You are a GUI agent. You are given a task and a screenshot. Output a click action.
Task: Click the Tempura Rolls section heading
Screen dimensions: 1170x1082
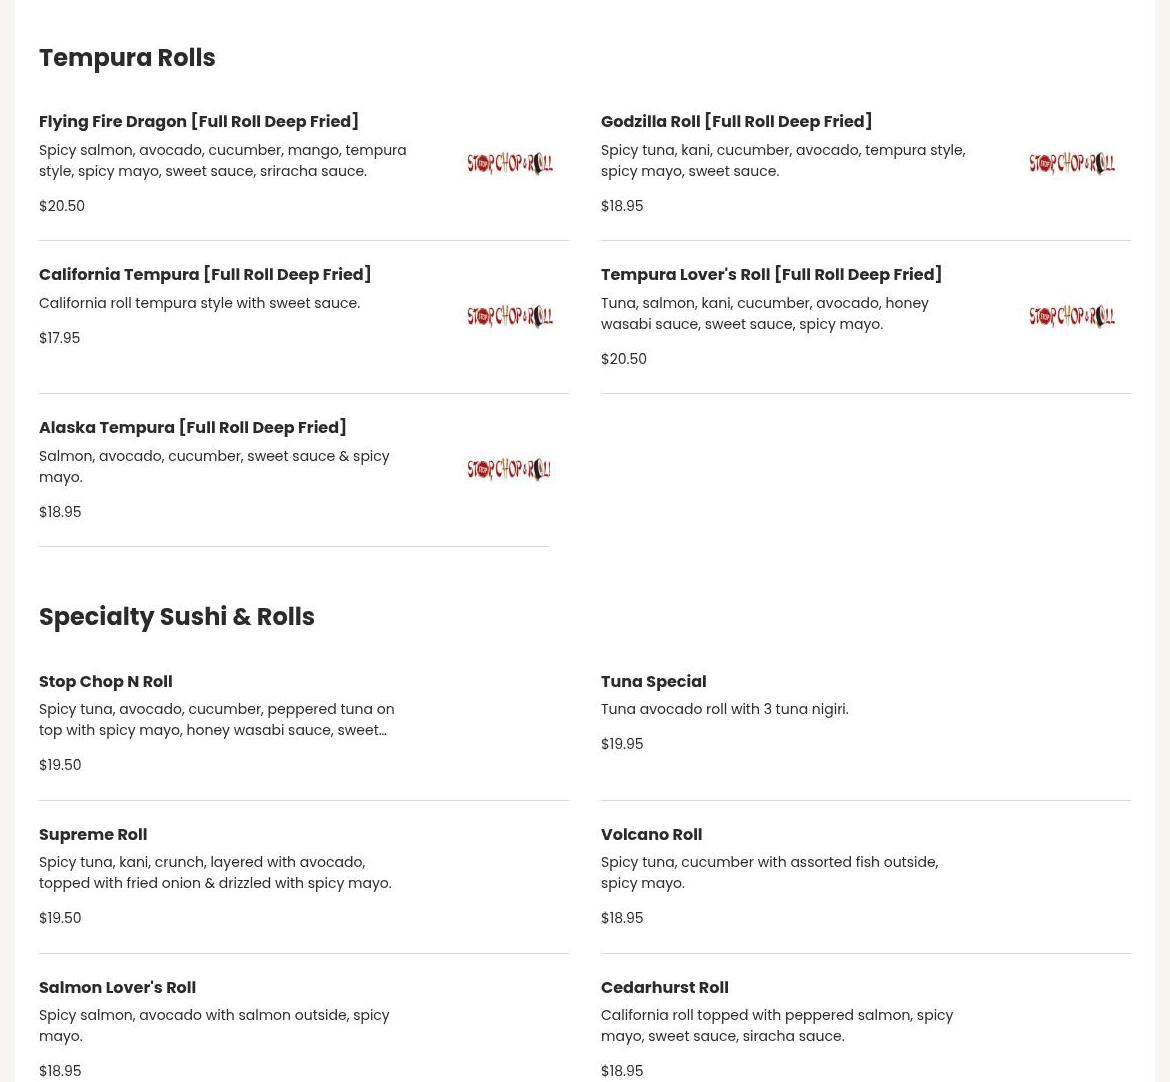pyautogui.click(x=127, y=58)
